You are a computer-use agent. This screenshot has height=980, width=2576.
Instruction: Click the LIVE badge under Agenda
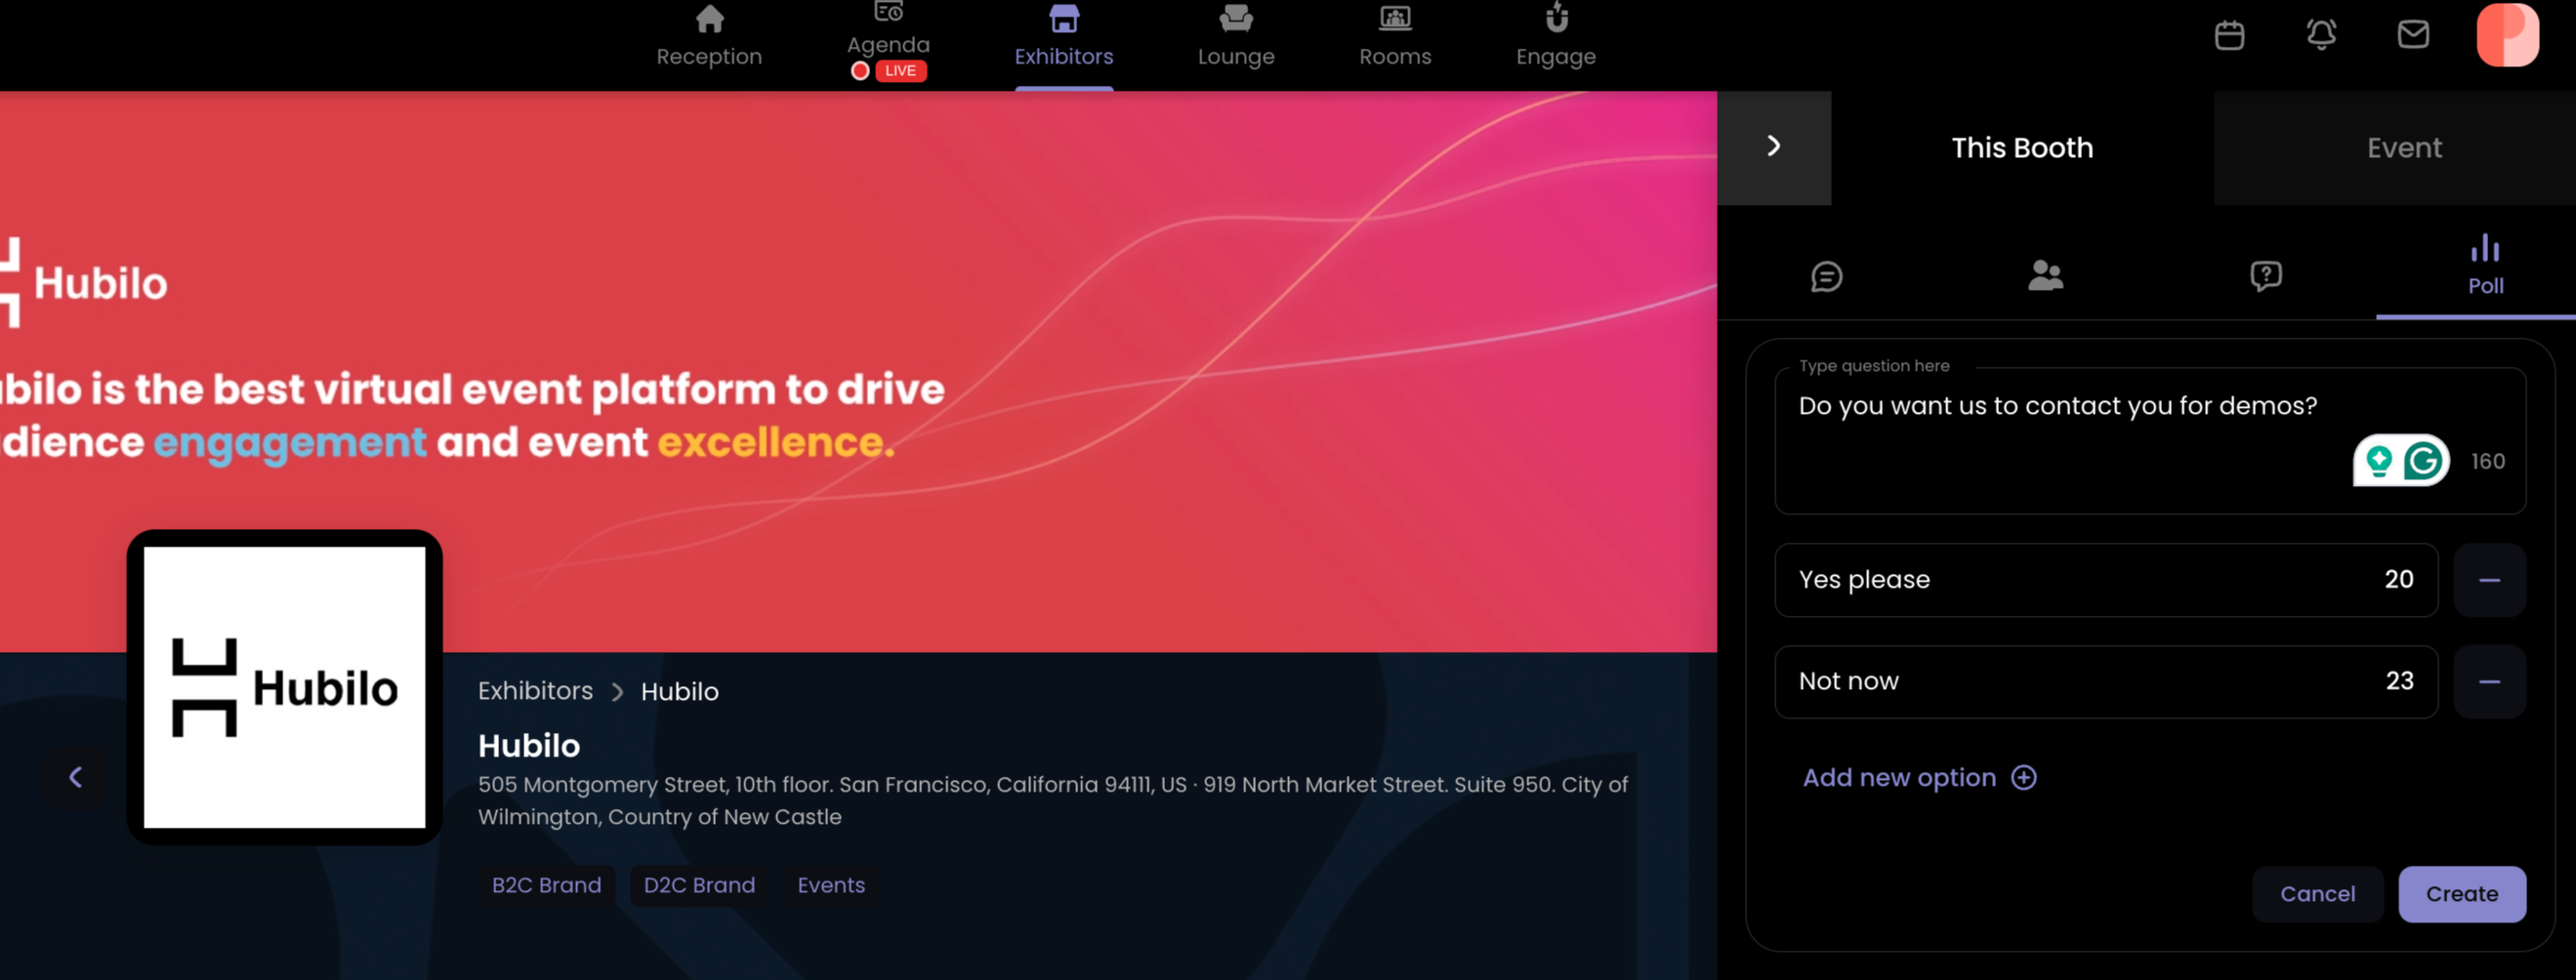(x=900, y=71)
